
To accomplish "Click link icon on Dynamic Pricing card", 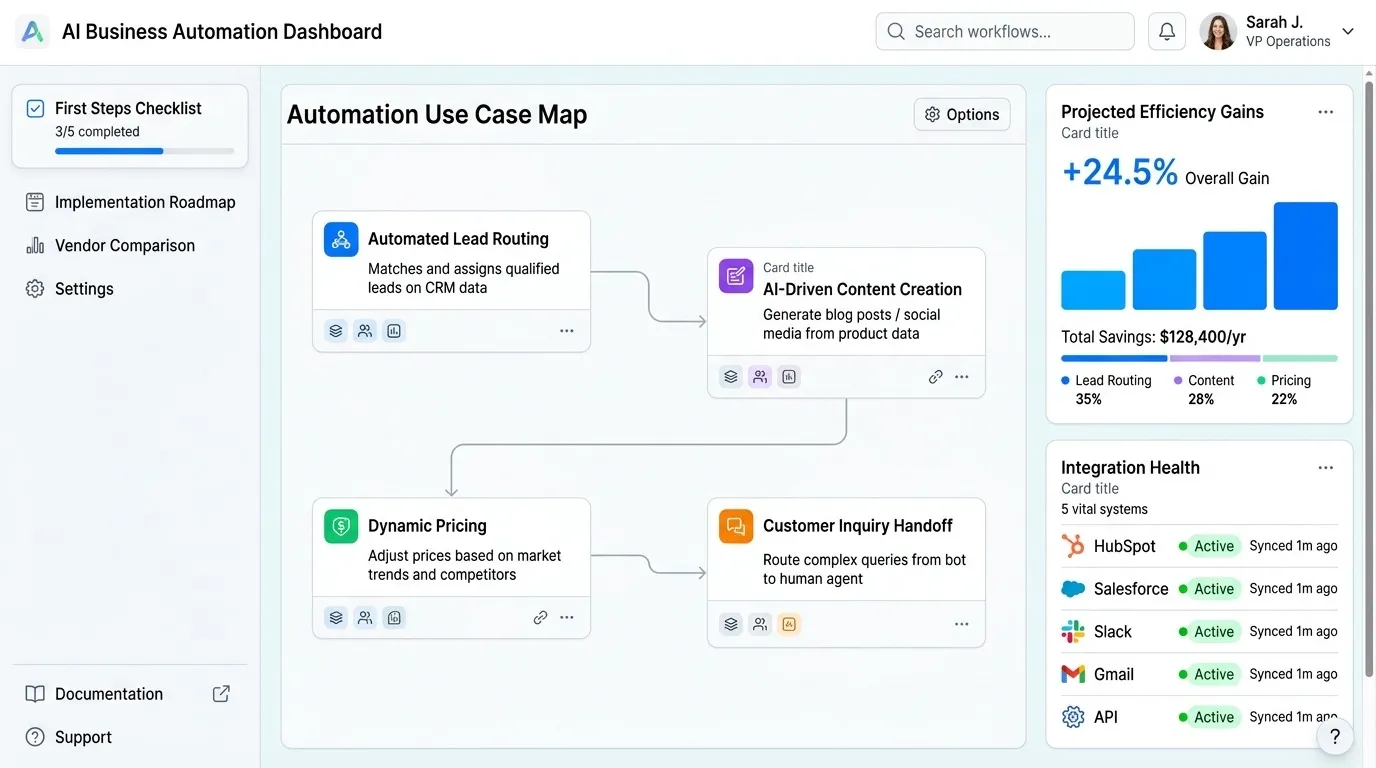I will [540, 618].
